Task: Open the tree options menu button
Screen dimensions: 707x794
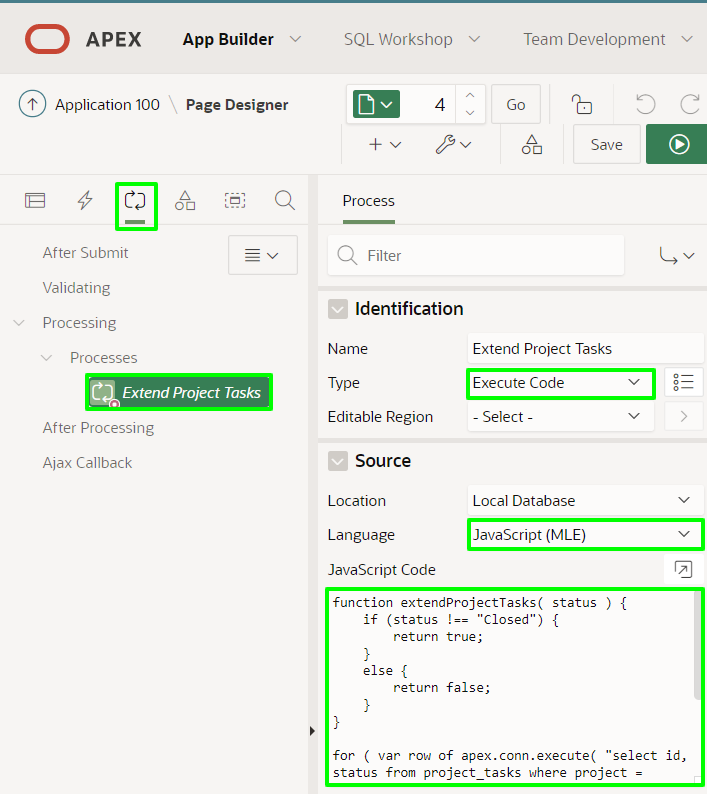Action: [262, 255]
